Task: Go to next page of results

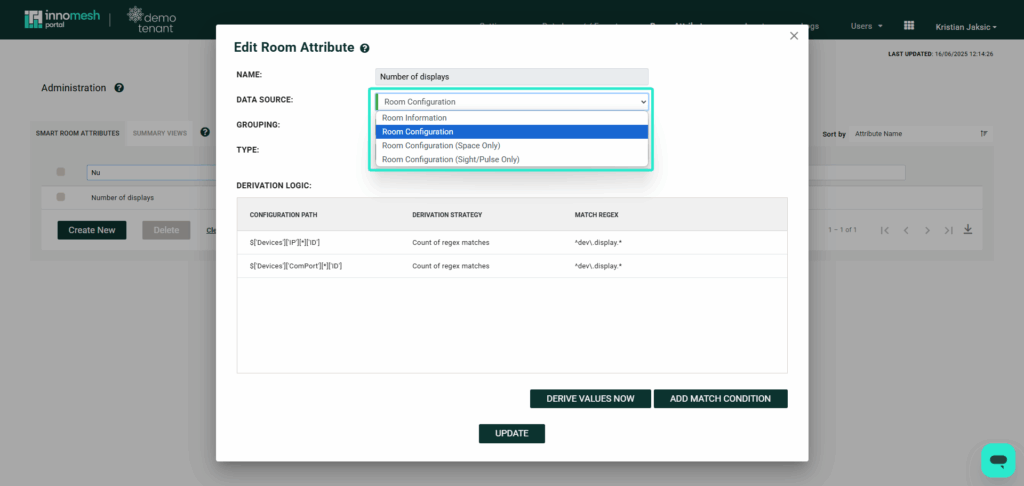Action: tap(927, 230)
